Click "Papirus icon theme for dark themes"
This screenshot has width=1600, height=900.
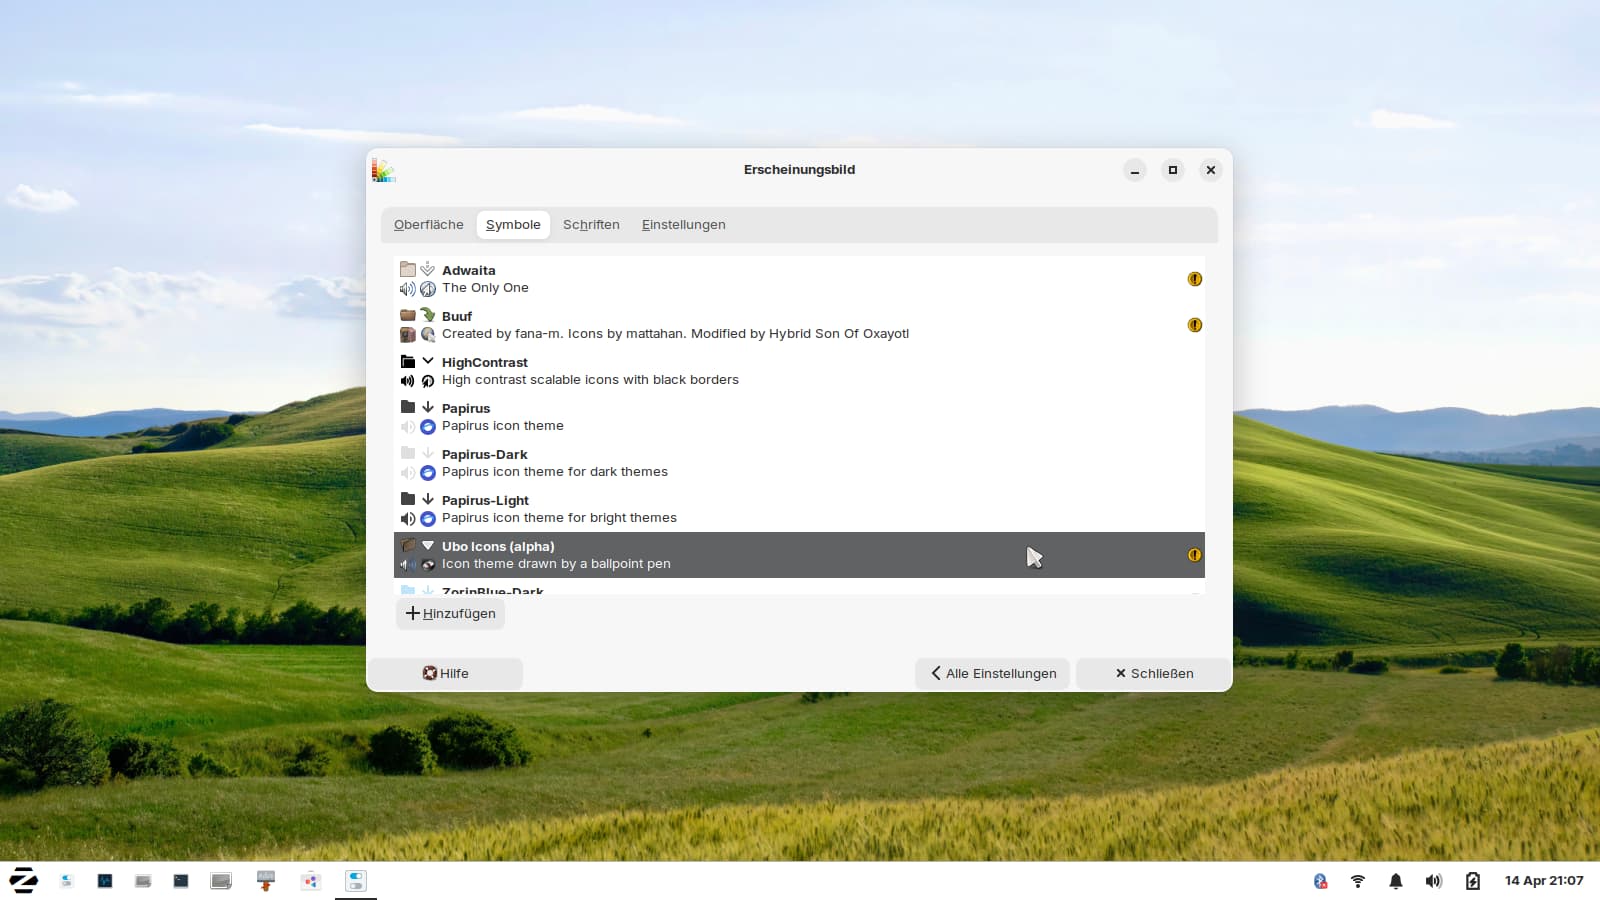tap(555, 472)
